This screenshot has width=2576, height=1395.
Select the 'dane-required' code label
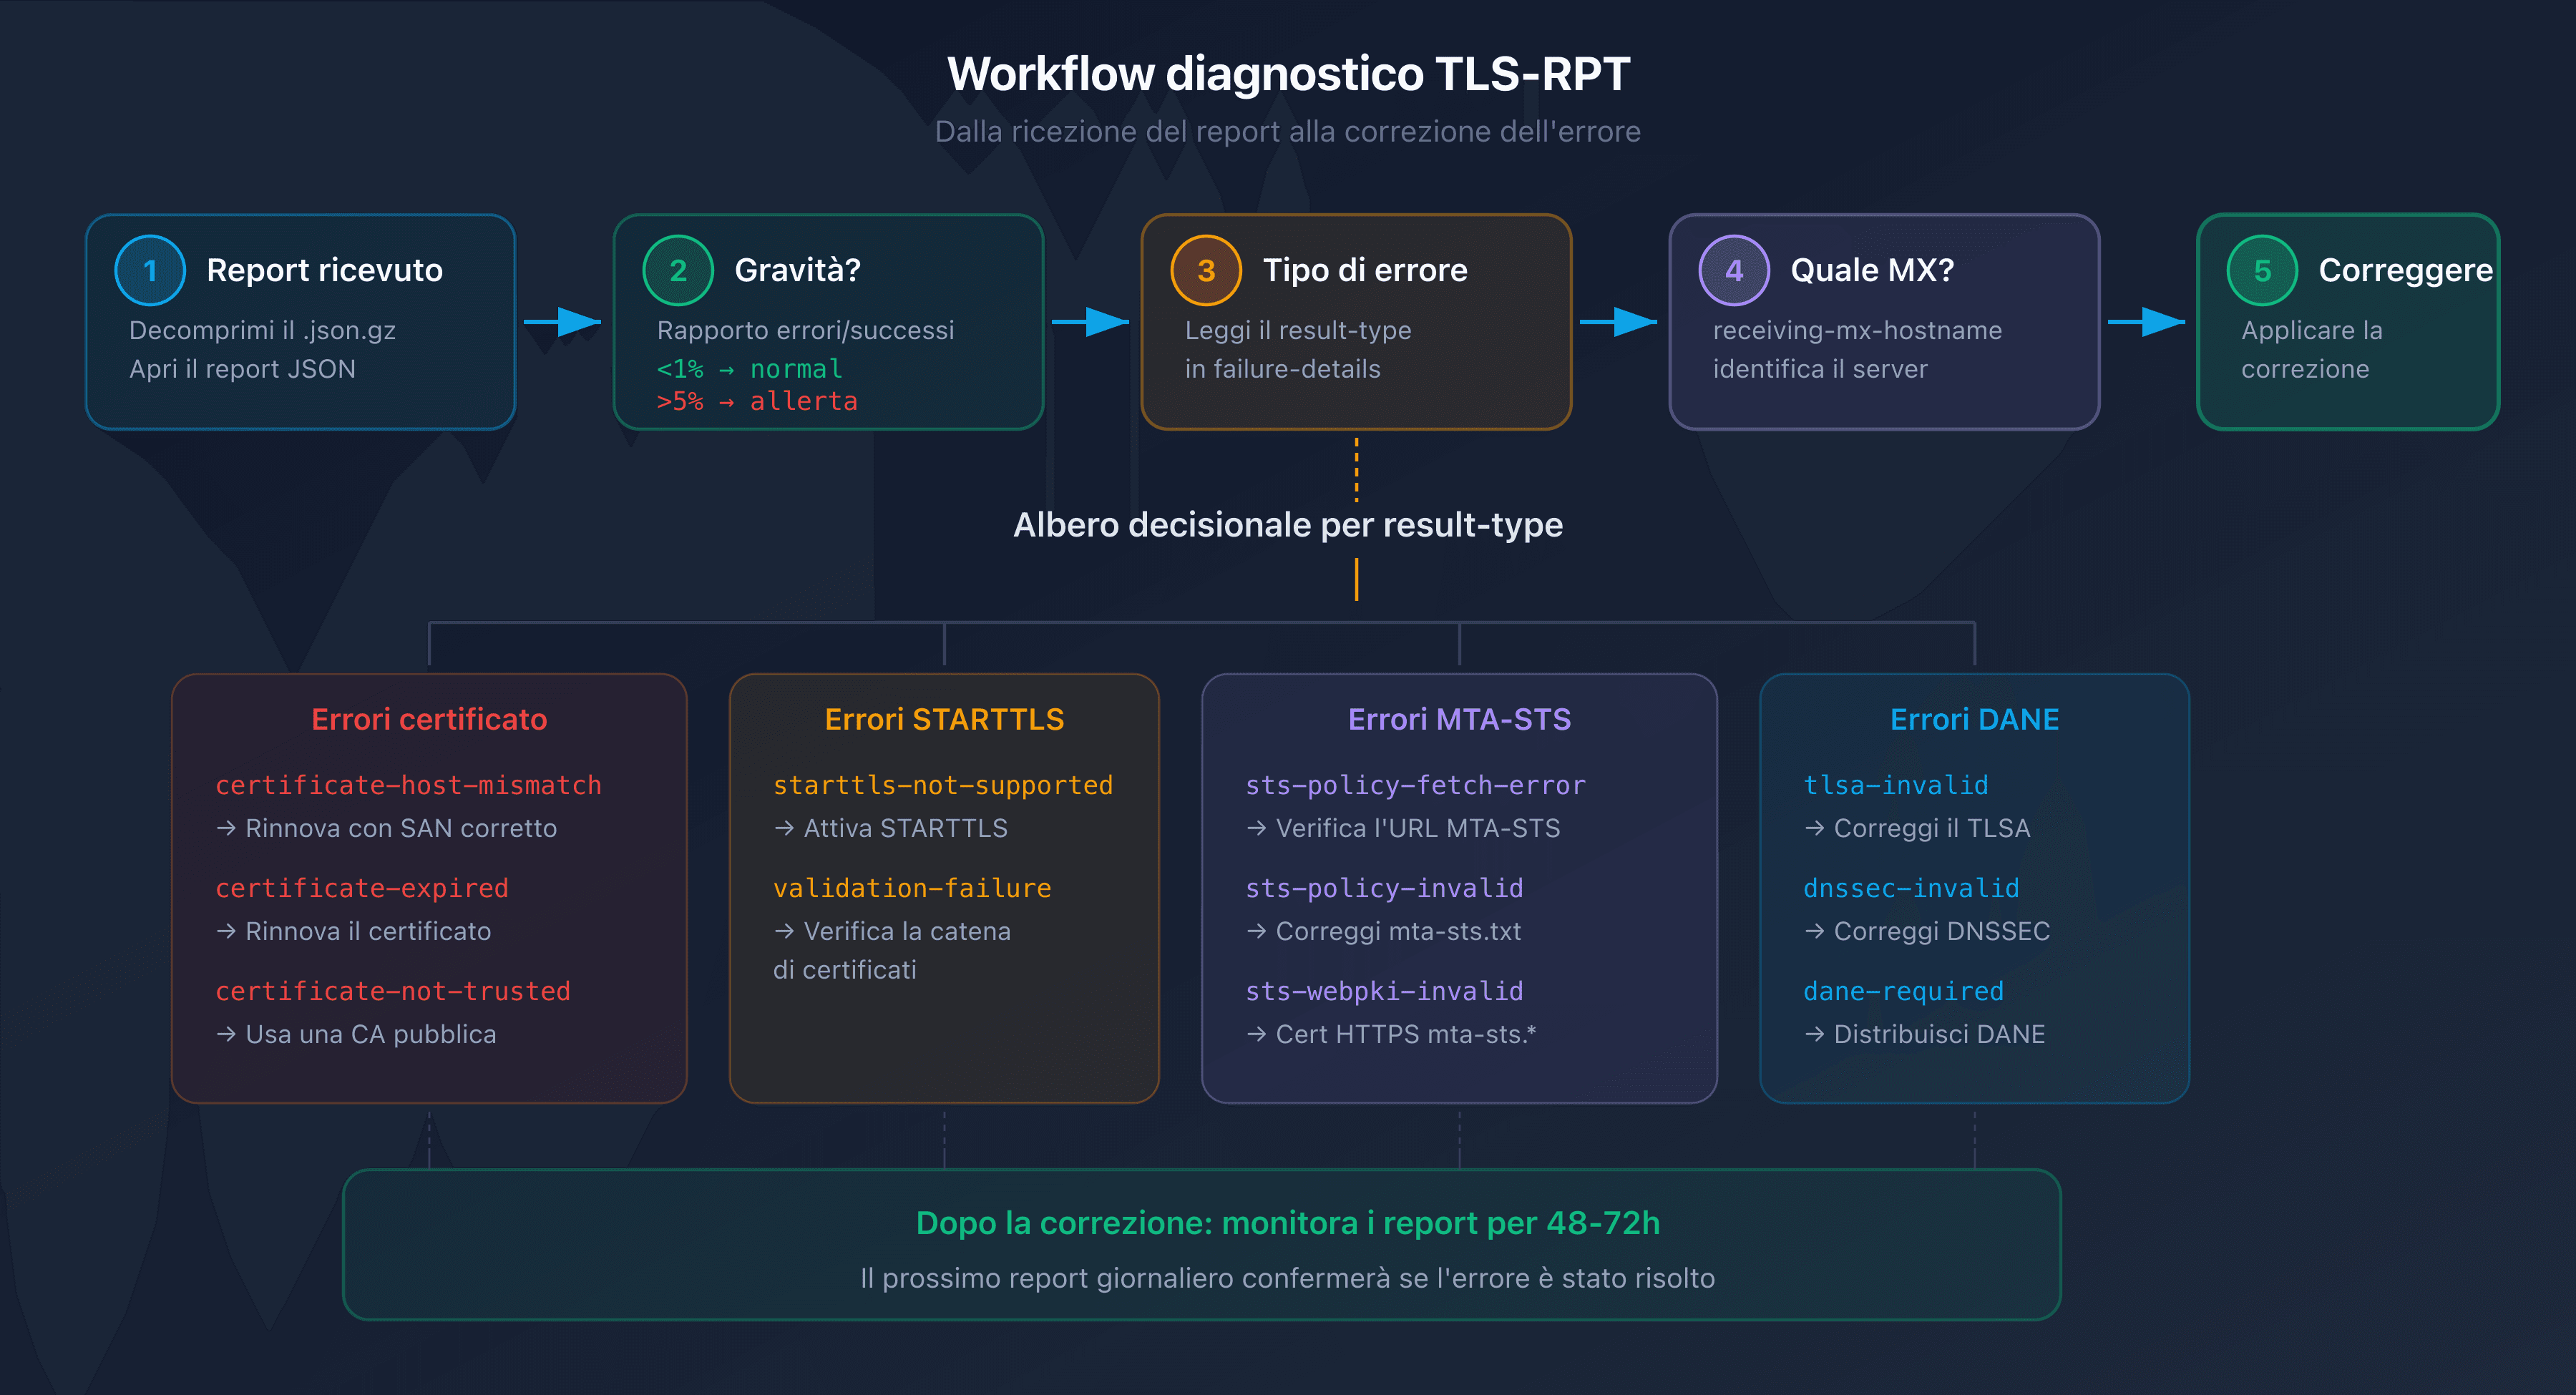pos(1904,991)
